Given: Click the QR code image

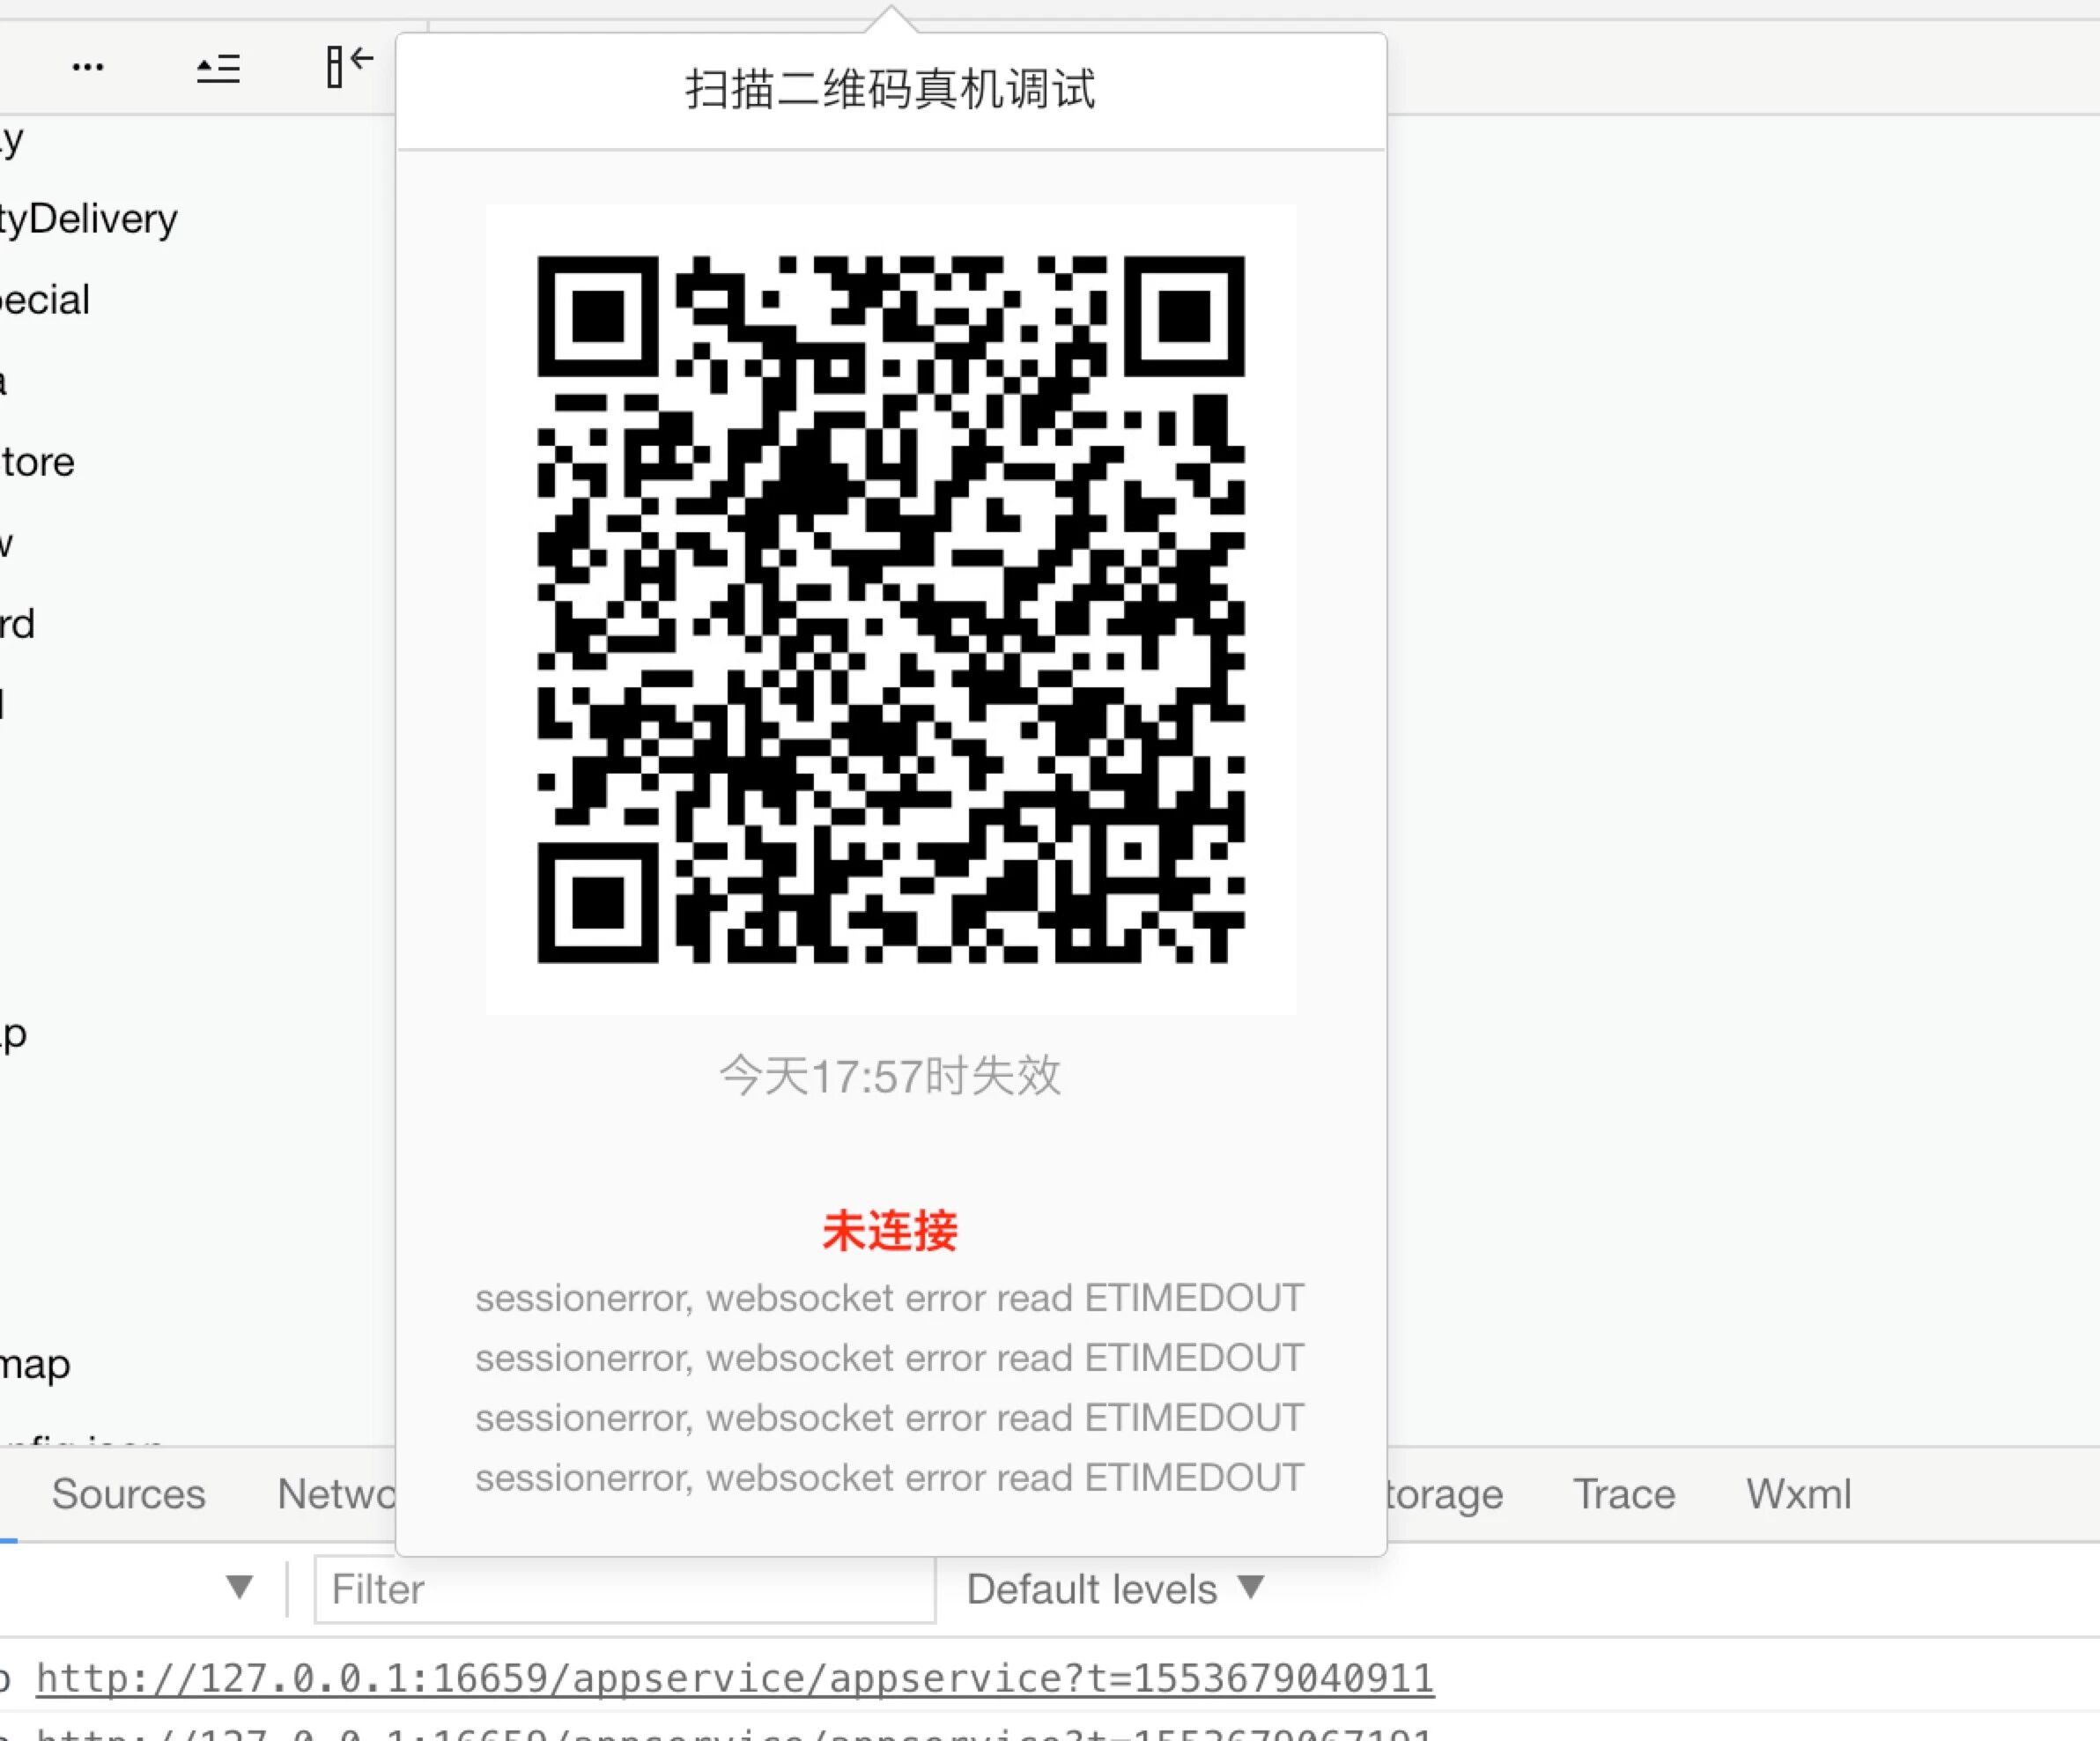Looking at the screenshot, I should 890,609.
